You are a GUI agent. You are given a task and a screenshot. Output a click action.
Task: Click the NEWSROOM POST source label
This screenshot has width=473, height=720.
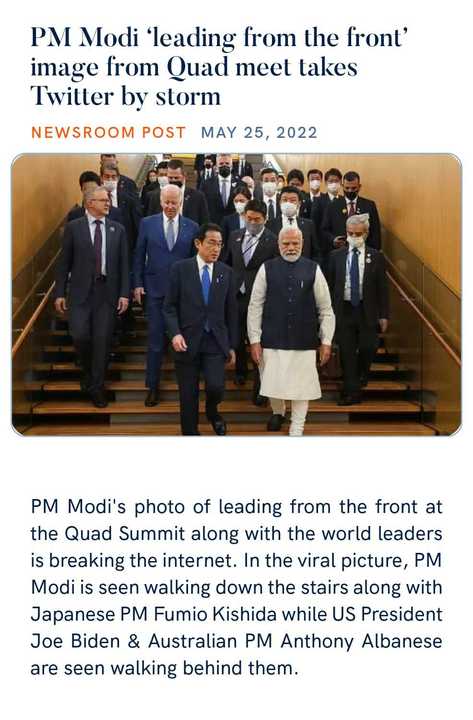pos(108,133)
